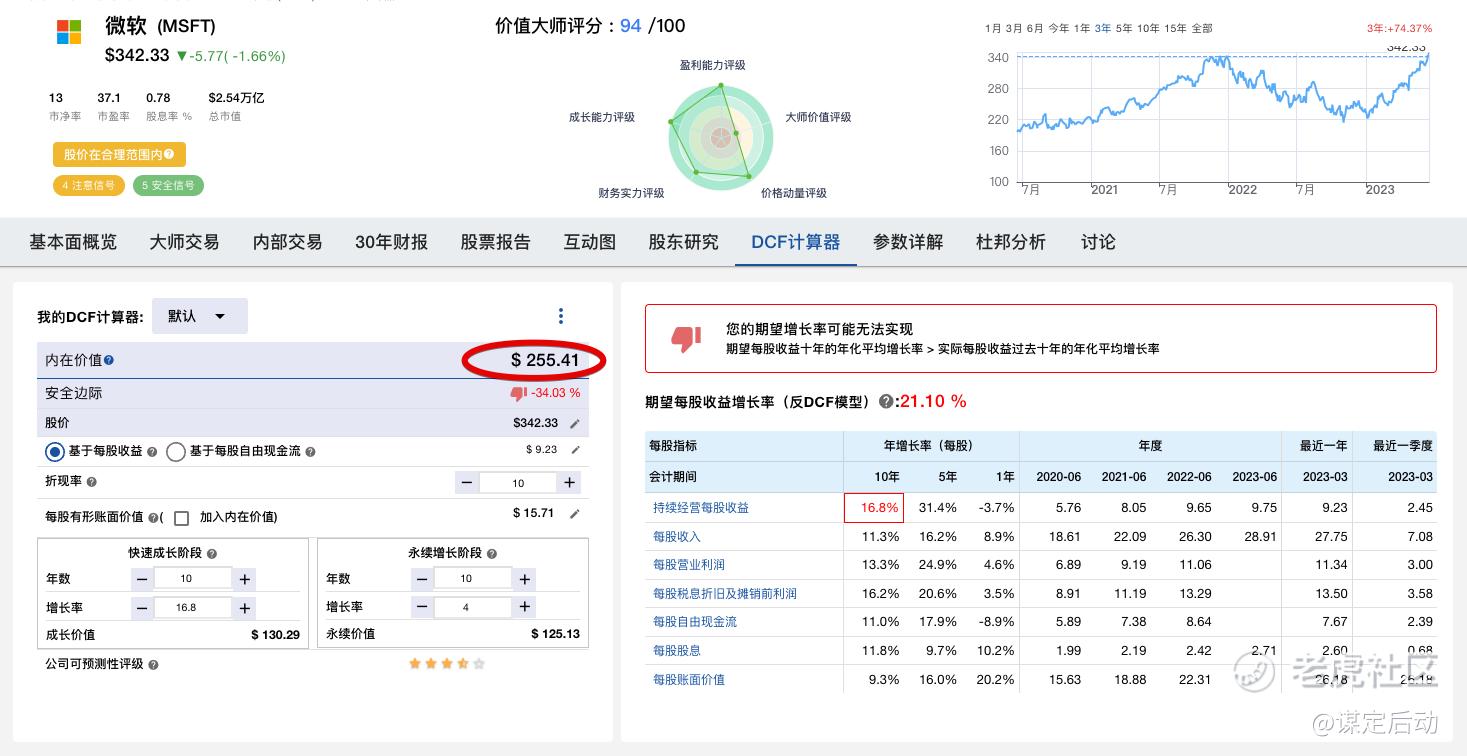Click help icon next to 内在价值
Screen dimensions: 1467x756
(x=109, y=360)
